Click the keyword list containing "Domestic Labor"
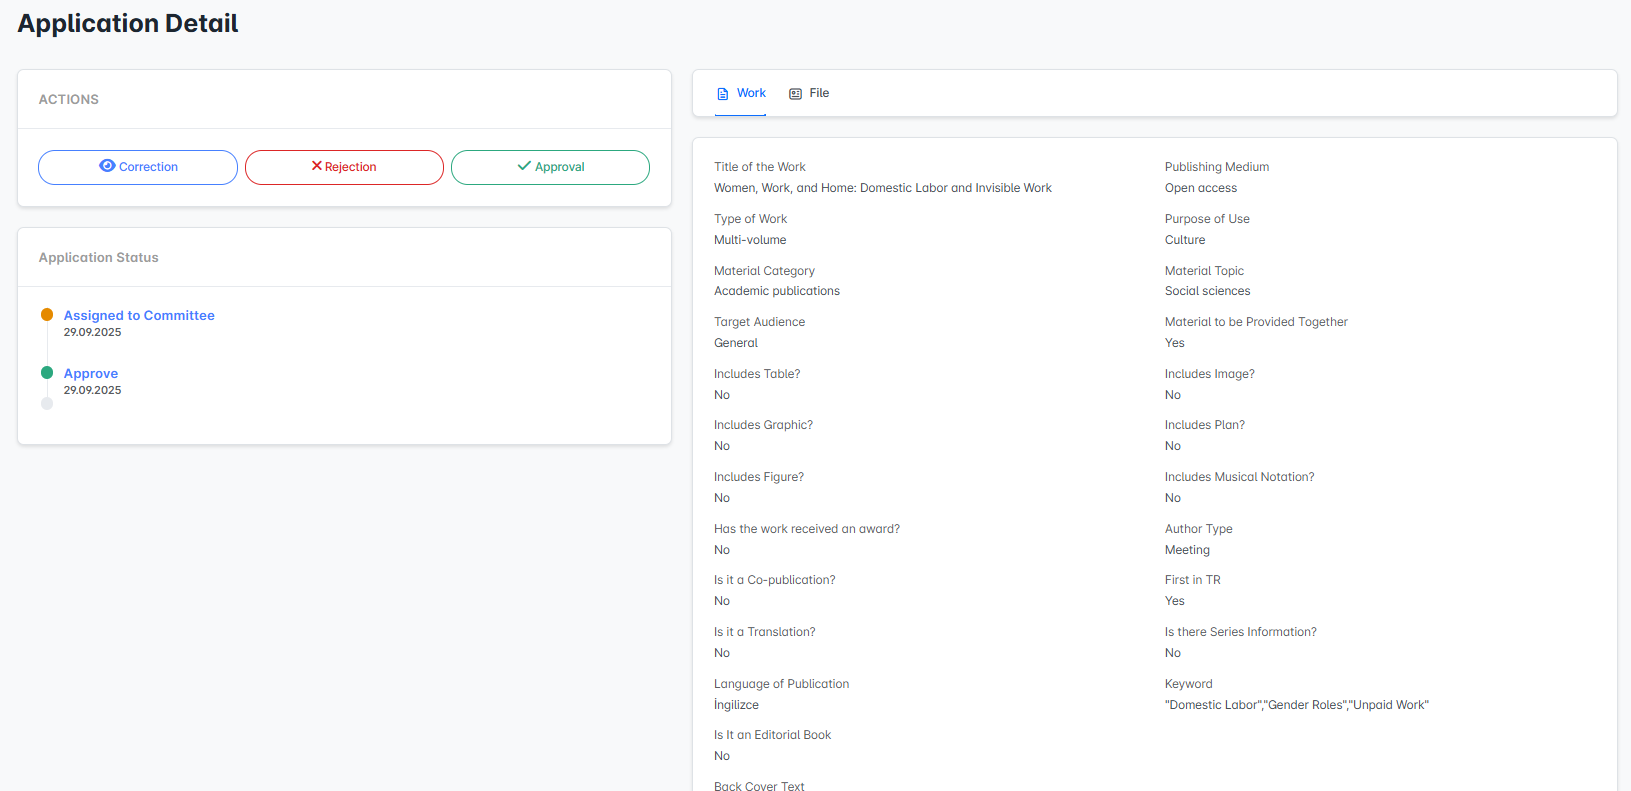1631x791 pixels. pyautogui.click(x=1296, y=705)
